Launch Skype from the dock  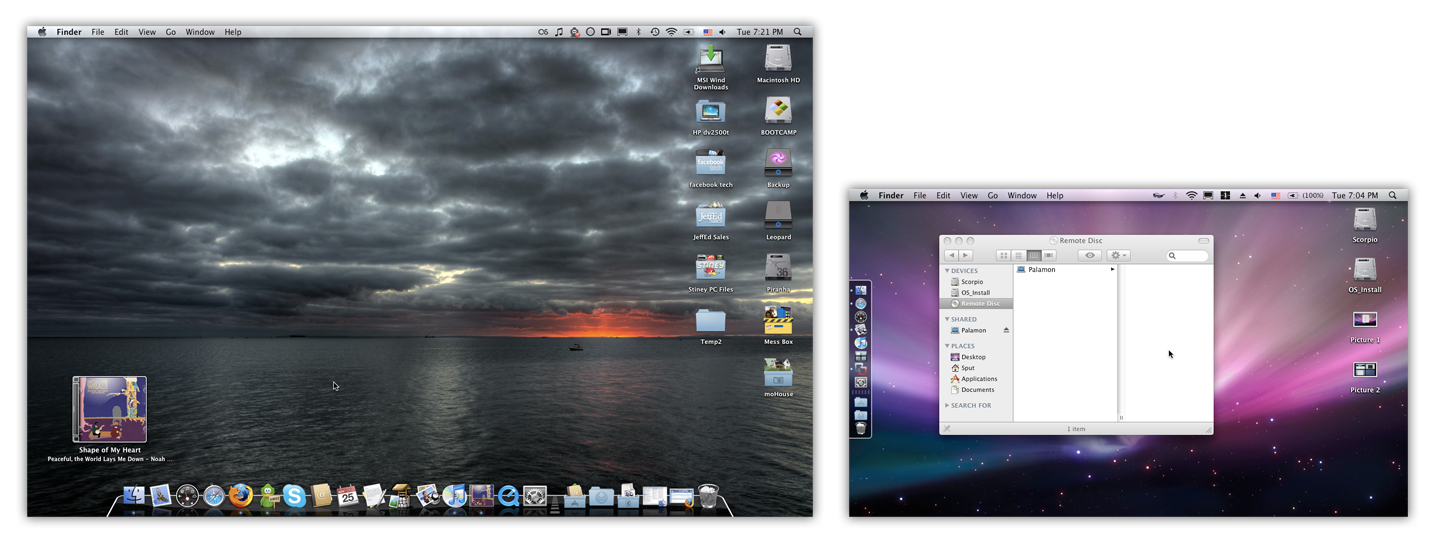(294, 496)
